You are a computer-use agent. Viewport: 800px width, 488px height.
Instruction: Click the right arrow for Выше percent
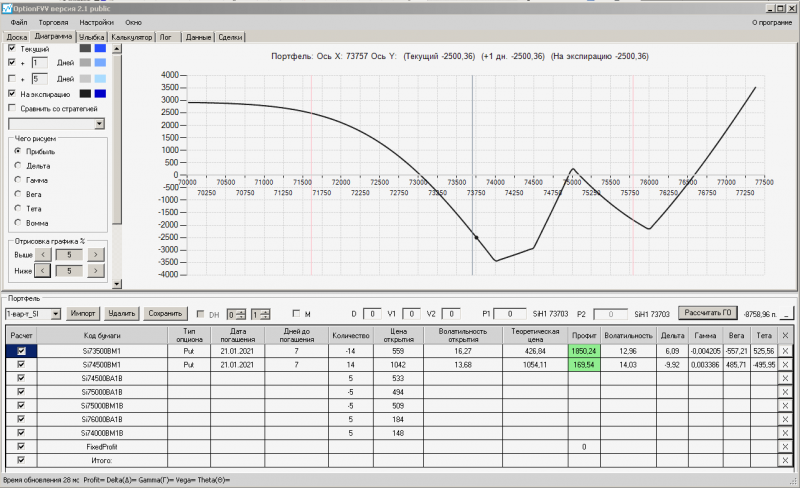click(95, 254)
